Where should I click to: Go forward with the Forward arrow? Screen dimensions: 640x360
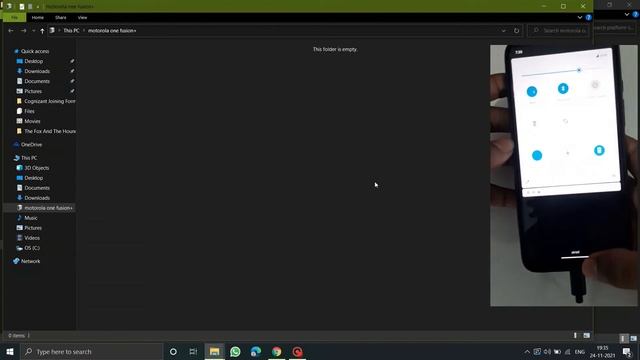[23, 31]
